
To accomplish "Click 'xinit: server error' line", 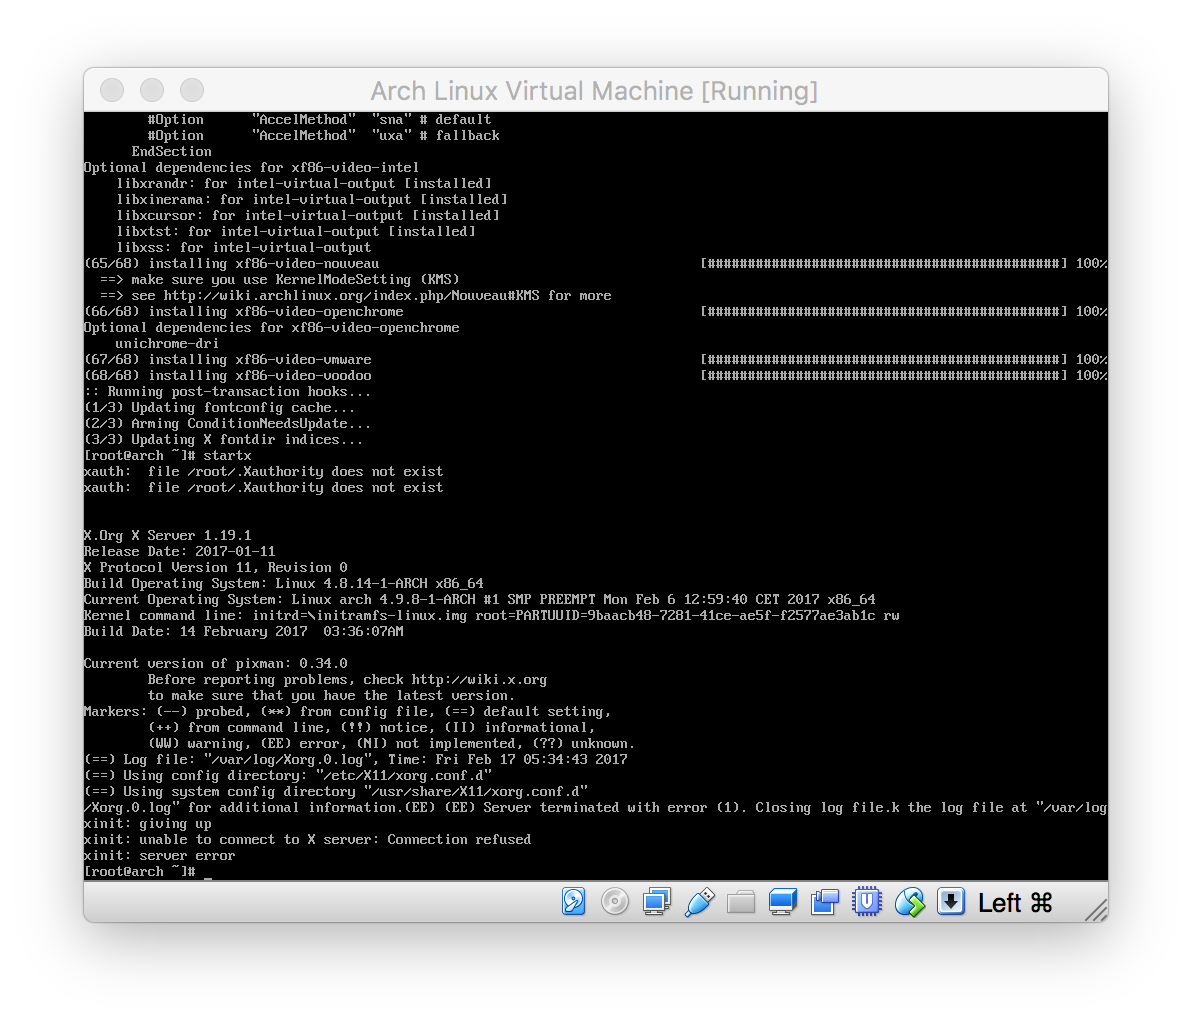I will point(160,855).
